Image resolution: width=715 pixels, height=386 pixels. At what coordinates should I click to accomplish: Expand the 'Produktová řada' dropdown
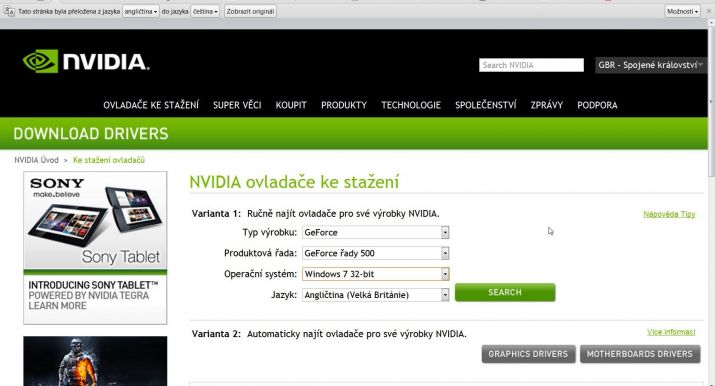click(376, 253)
